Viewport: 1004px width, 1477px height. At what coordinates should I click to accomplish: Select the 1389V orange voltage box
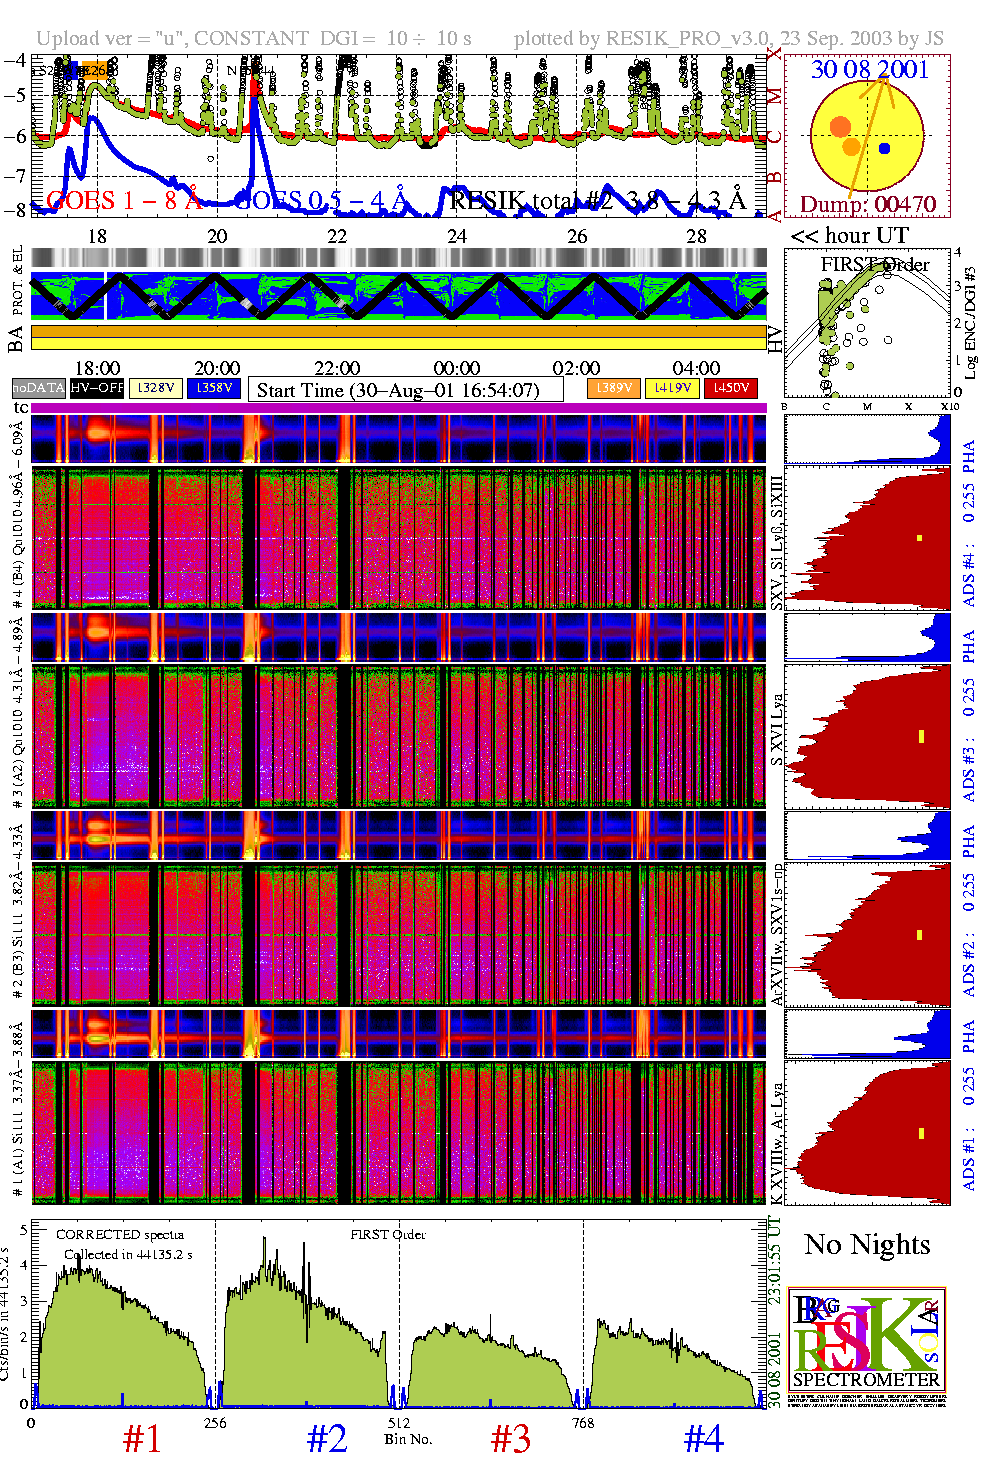point(613,388)
